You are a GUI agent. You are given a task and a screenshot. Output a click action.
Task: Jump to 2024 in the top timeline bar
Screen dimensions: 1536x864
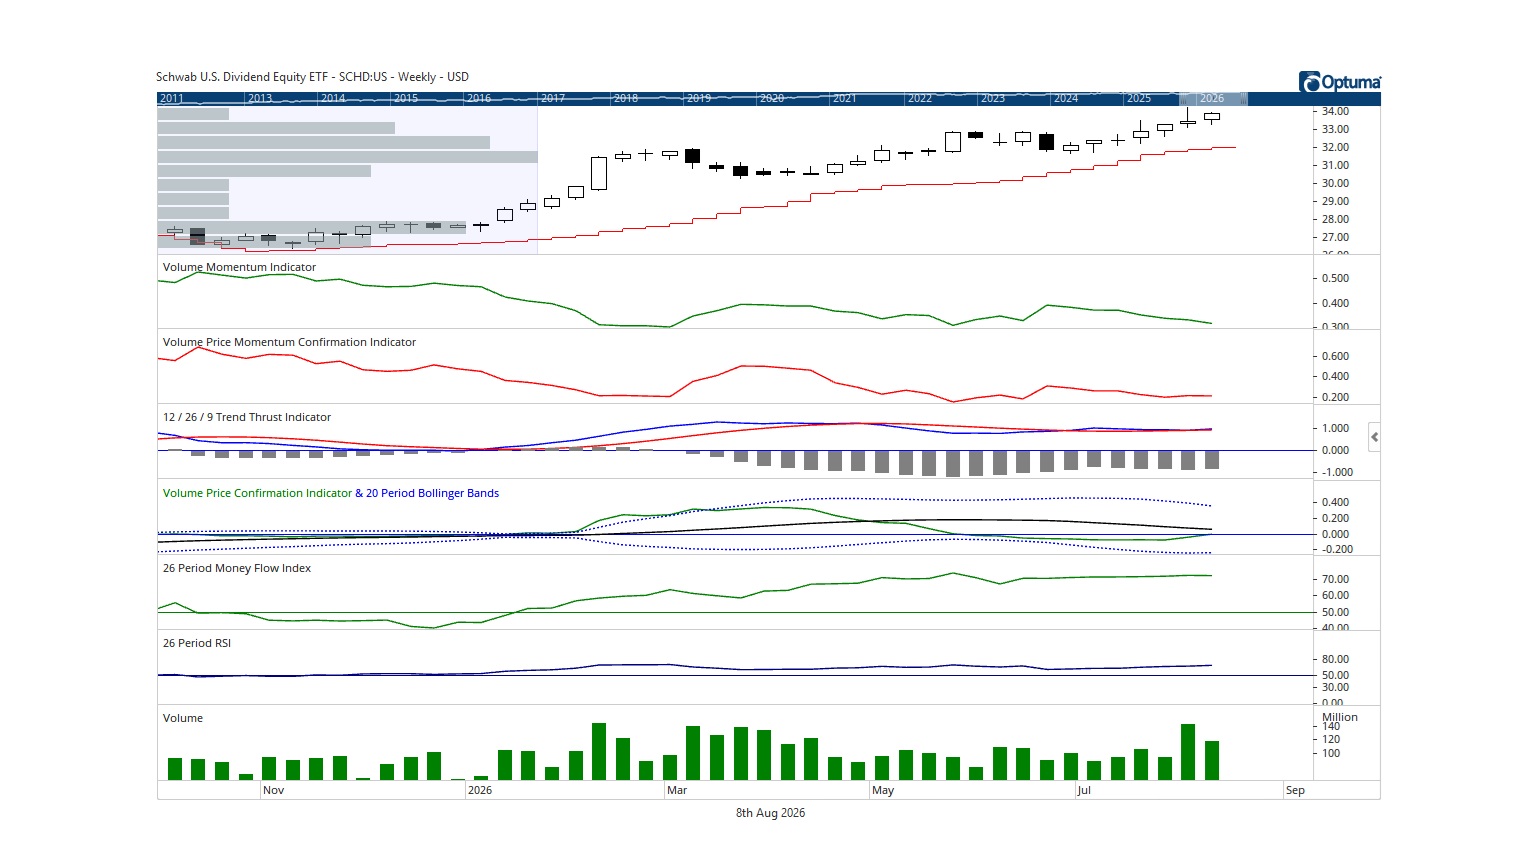coord(1066,99)
